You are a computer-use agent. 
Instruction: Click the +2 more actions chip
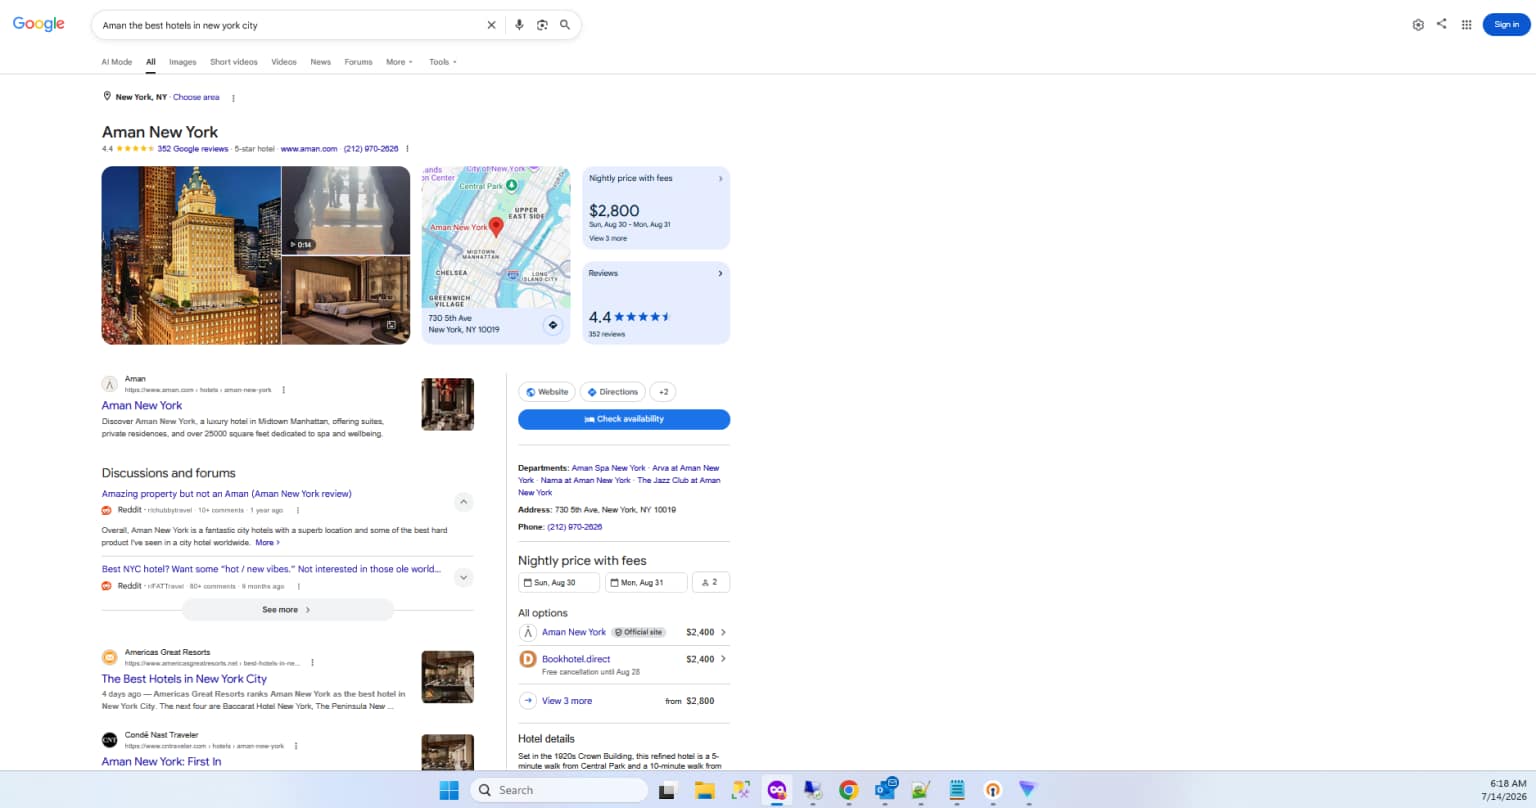[x=663, y=392]
